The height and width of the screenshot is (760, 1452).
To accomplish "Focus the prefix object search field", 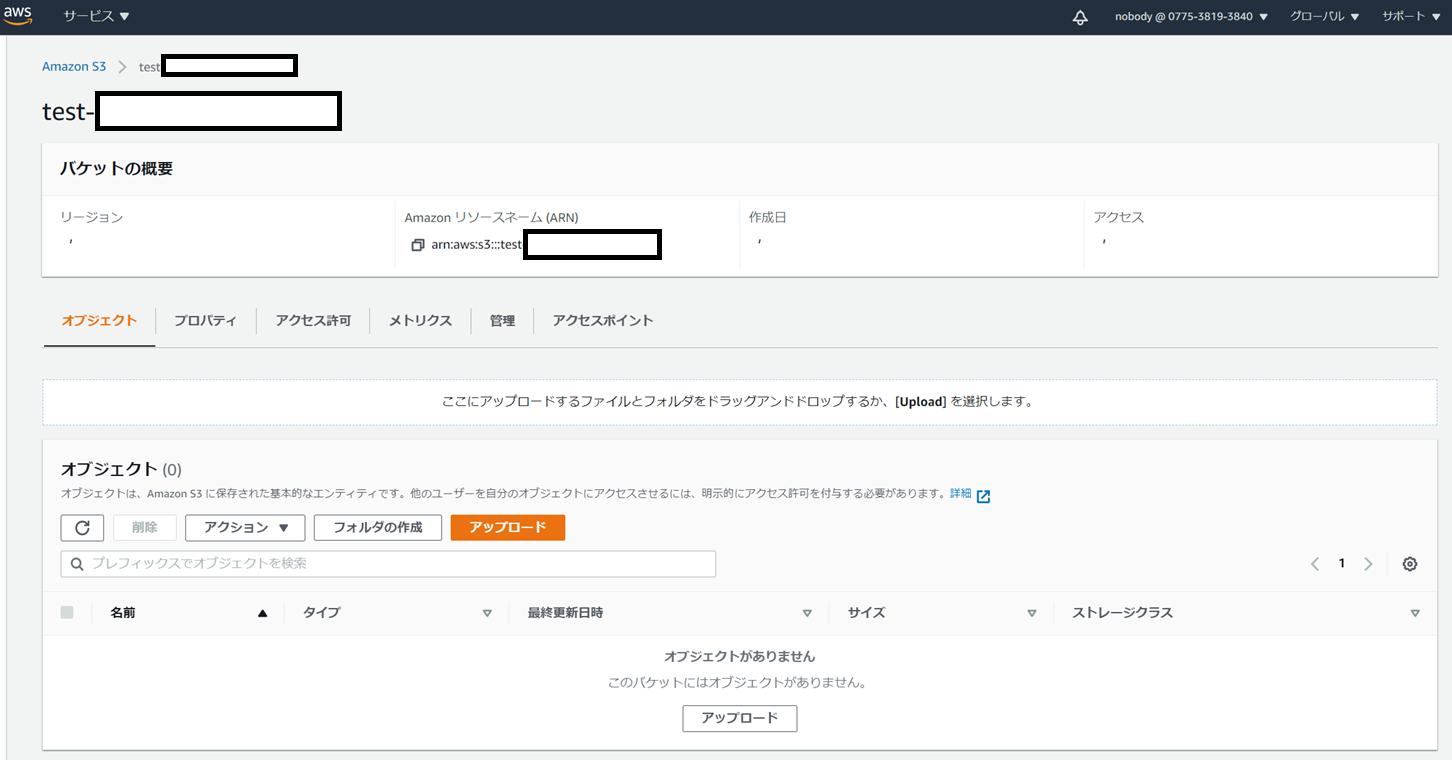I will point(388,564).
